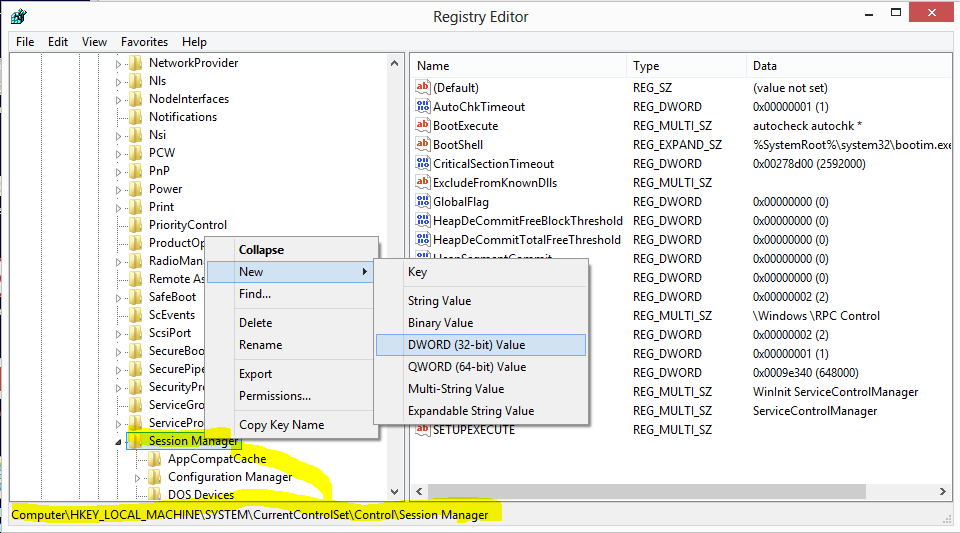Select DWORD (32-bit) Value
Viewport: 960px width, 533px height.
click(x=481, y=345)
